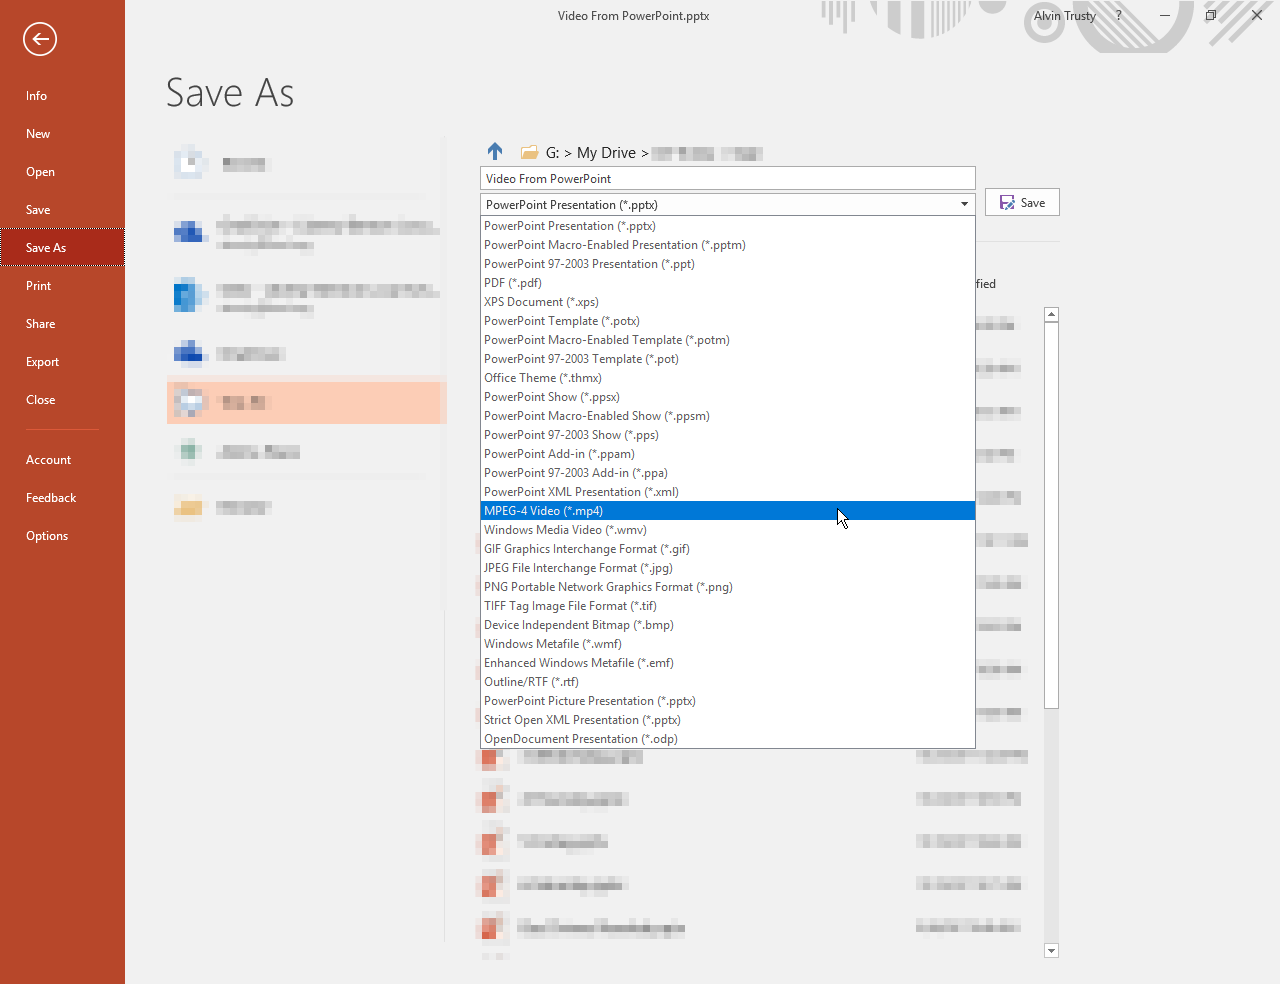Pick PowerPoint Macro-Enabled Template (*.potm)
This screenshot has width=1280, height=984.
click(x=727, y=340)
